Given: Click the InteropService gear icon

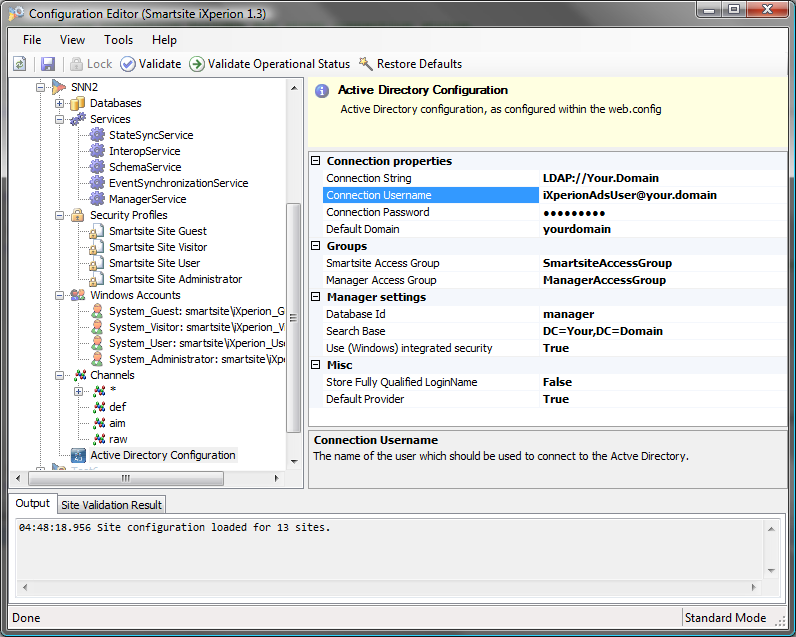Looking at the screenshot, I should (97, 151).
